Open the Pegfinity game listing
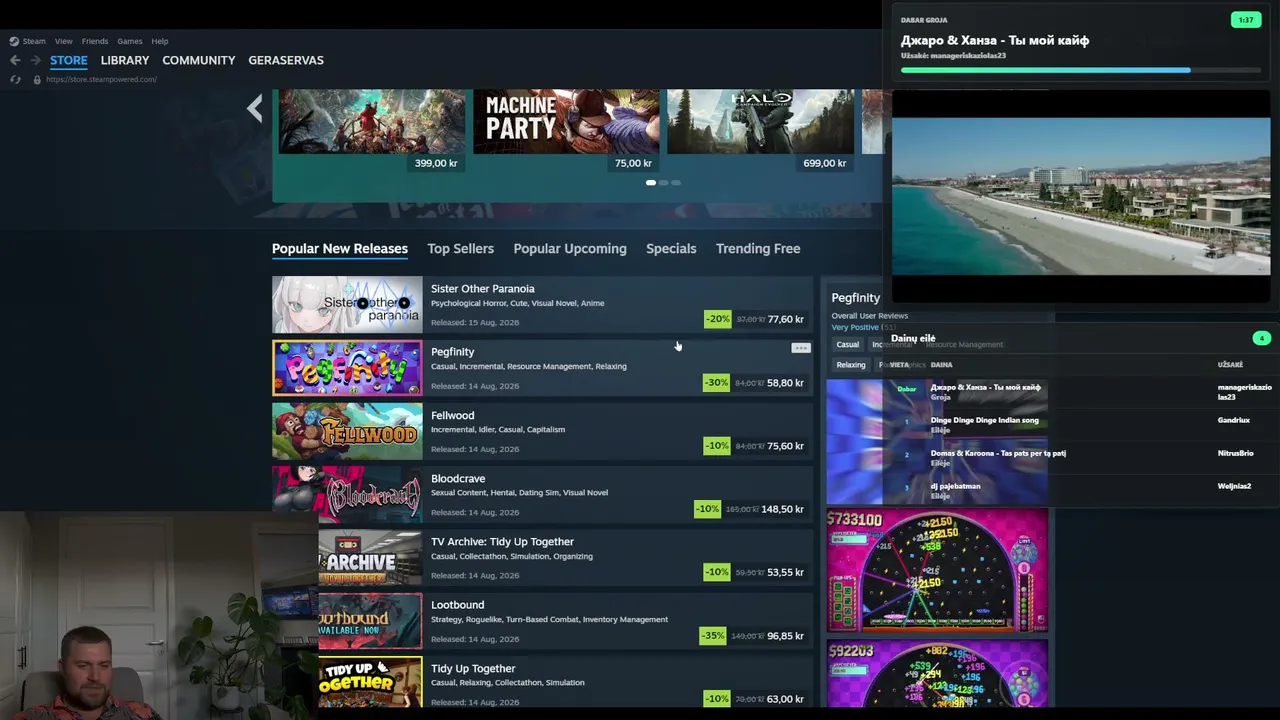The height and width of the screenshot is (720, 1280). click(542, 368)
